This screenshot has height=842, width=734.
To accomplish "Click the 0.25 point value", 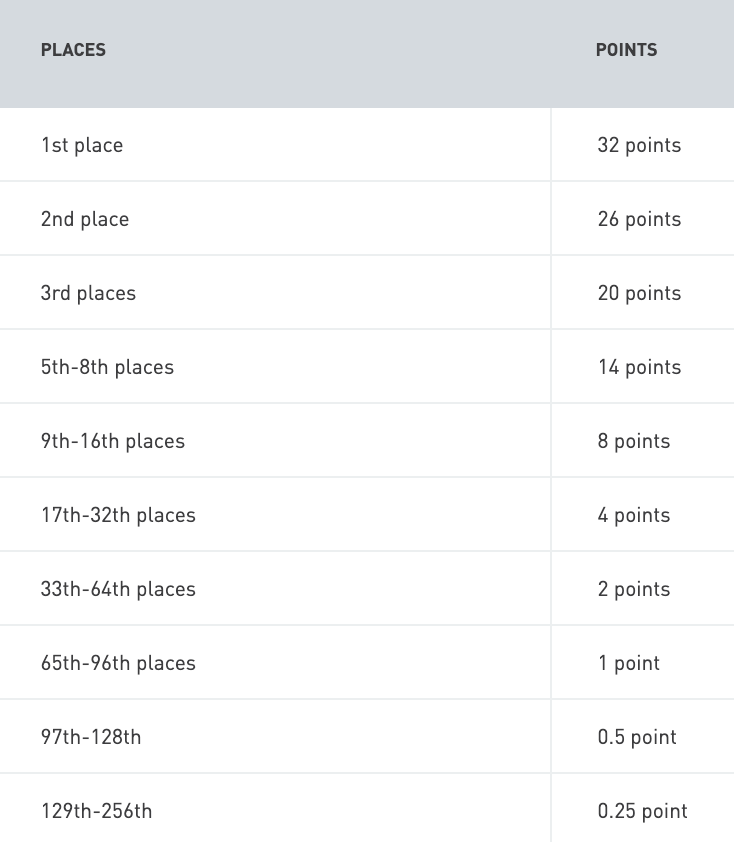I will [642, 811].
